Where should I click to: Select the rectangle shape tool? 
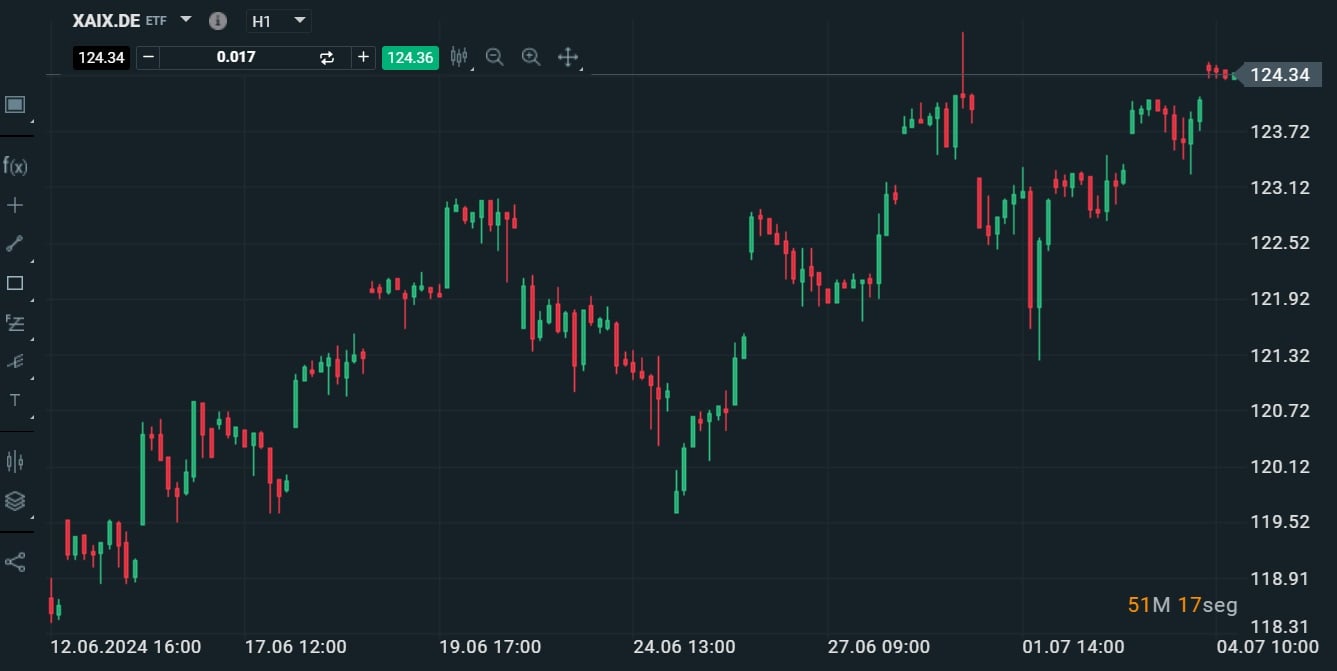(15, 283)
